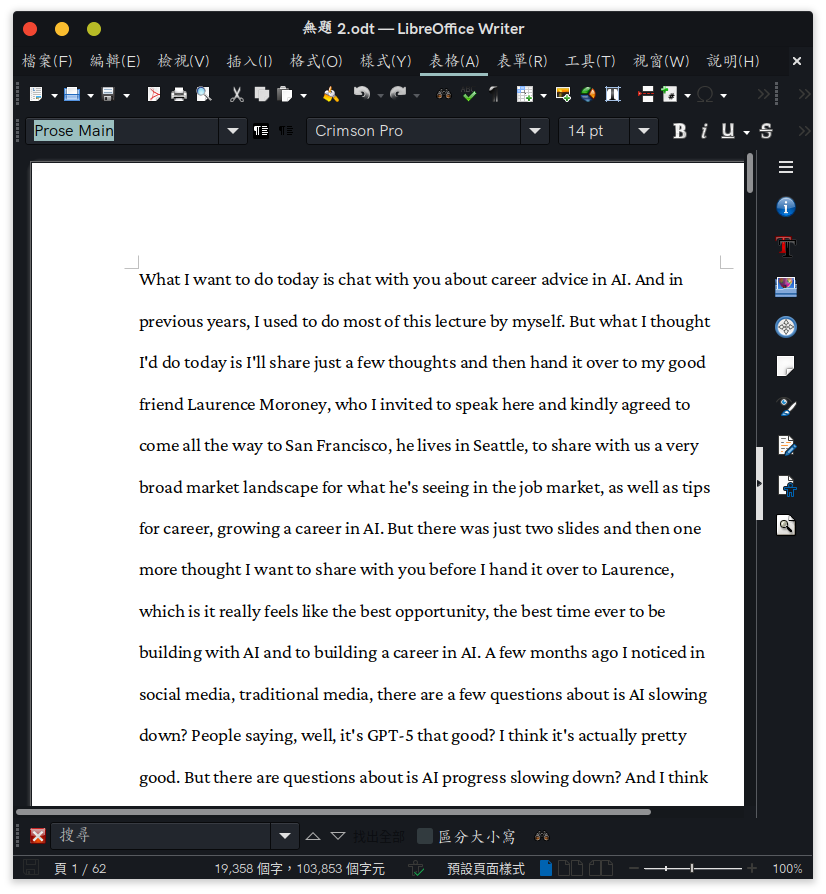This screenshot has width=826, height=894.
Task: Open the sidebar Styles panel
Action: point(786,247)
